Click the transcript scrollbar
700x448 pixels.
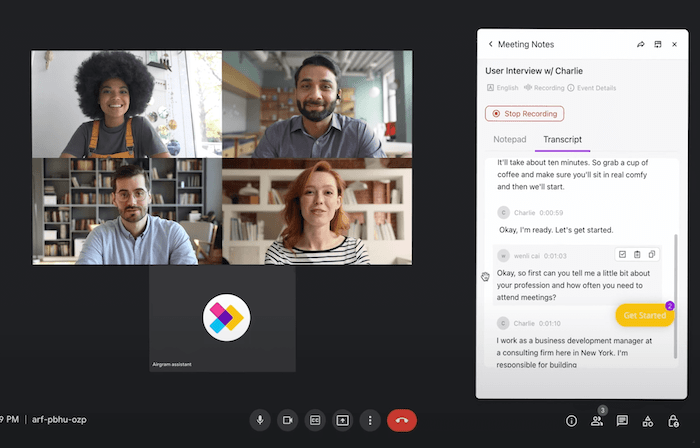(x=675, y=296)
